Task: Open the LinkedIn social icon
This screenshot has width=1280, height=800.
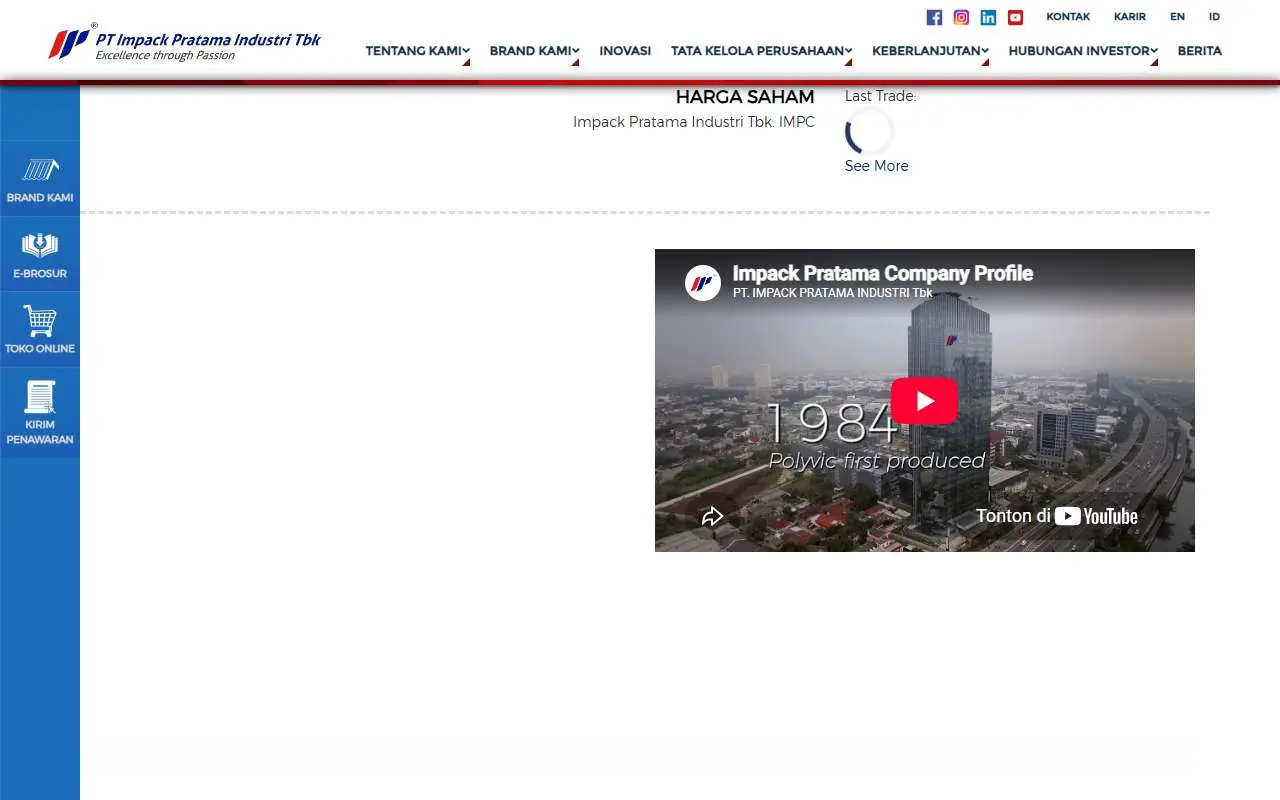Action: (x=988, y=17)
